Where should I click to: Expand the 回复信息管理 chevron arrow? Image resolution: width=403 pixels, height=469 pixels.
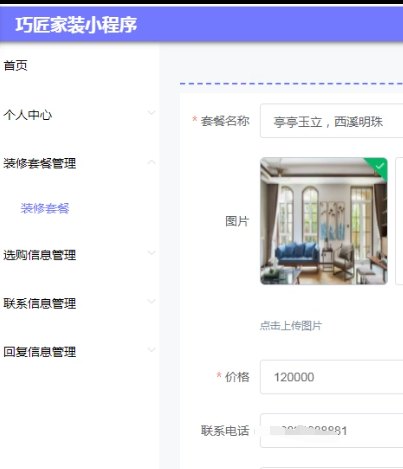point(152,350)
